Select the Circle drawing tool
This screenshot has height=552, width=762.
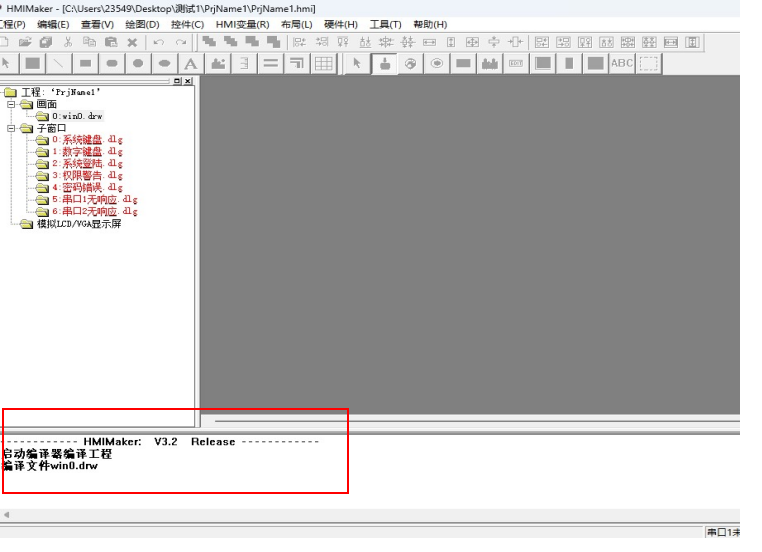click(138, 63)
